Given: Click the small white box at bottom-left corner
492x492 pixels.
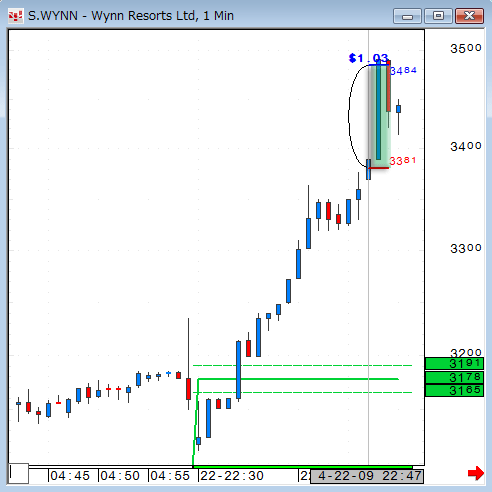Looking at the screenshot, I should (x=19, y=473).
